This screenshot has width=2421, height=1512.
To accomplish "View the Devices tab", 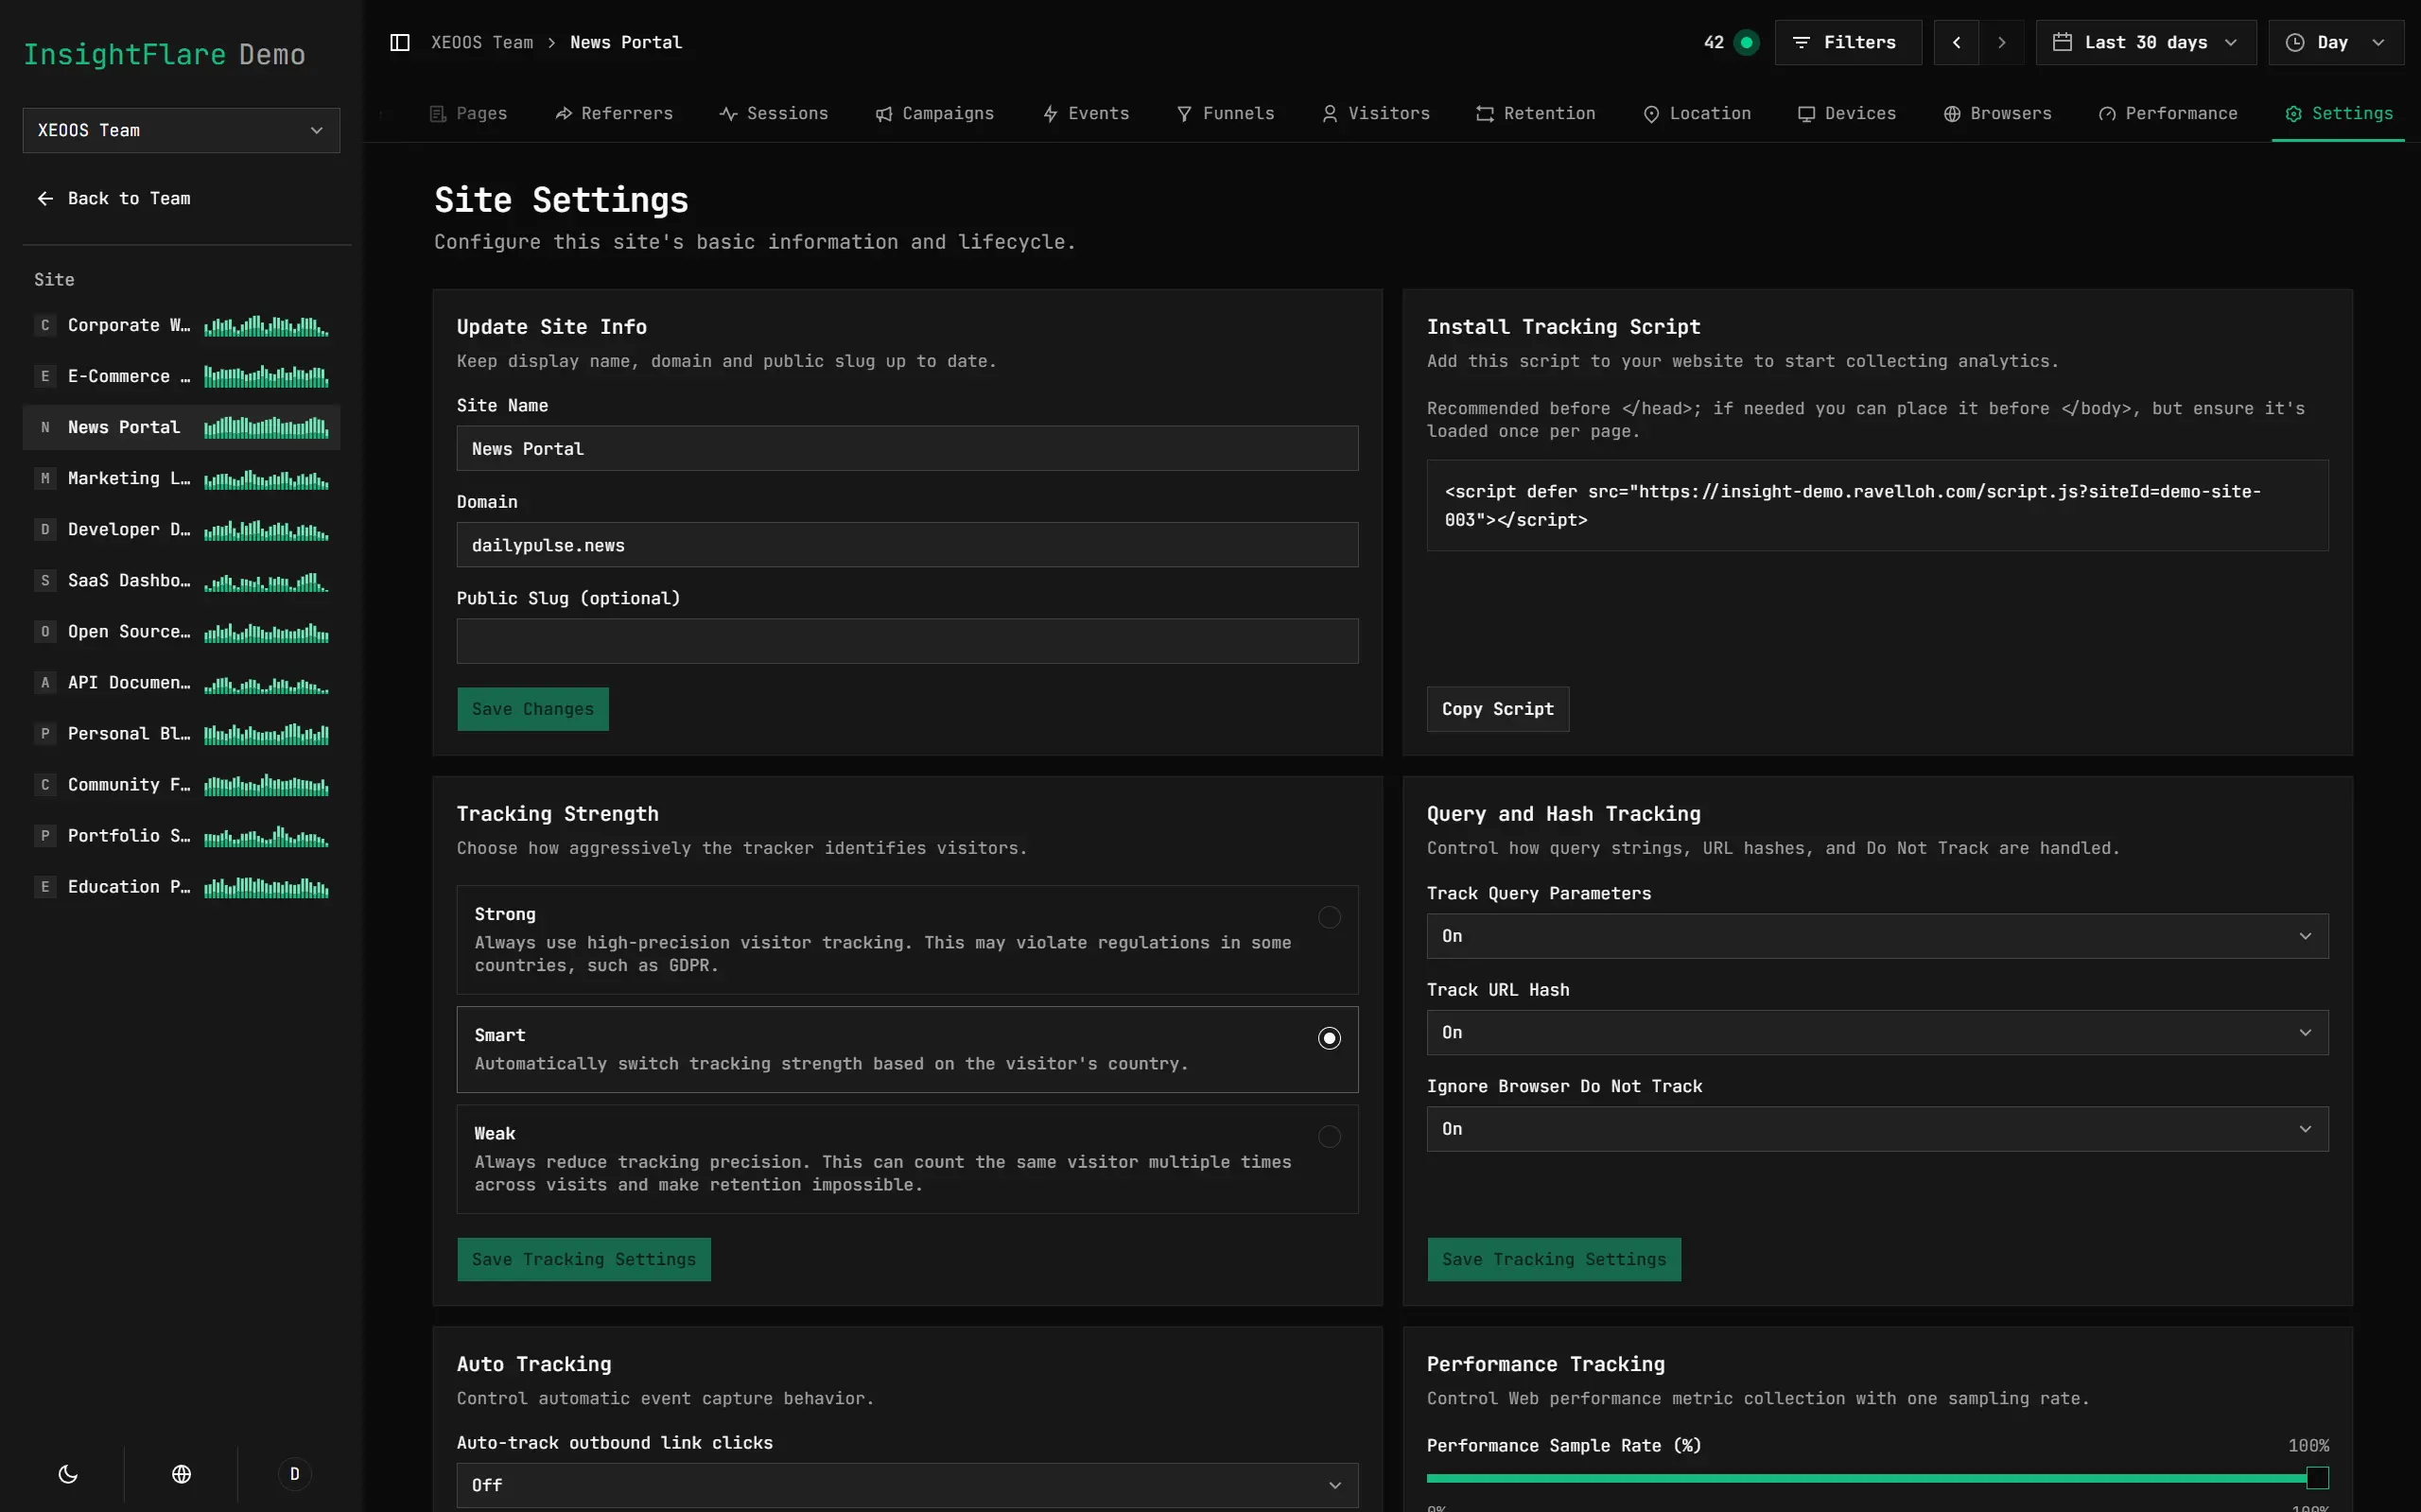I will [1847, 114].
